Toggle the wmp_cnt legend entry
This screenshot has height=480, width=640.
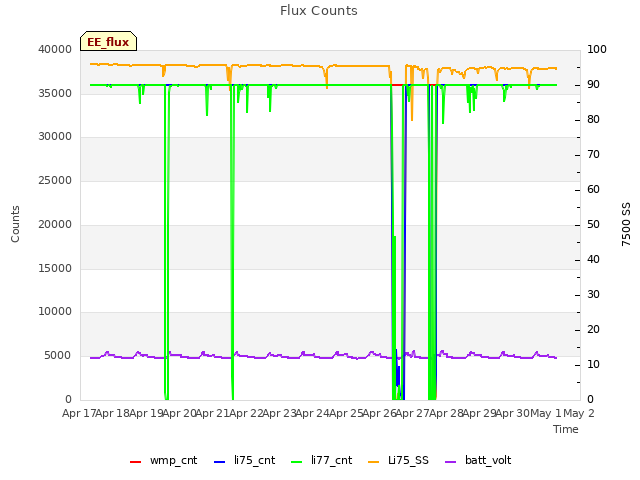[164, 460]
